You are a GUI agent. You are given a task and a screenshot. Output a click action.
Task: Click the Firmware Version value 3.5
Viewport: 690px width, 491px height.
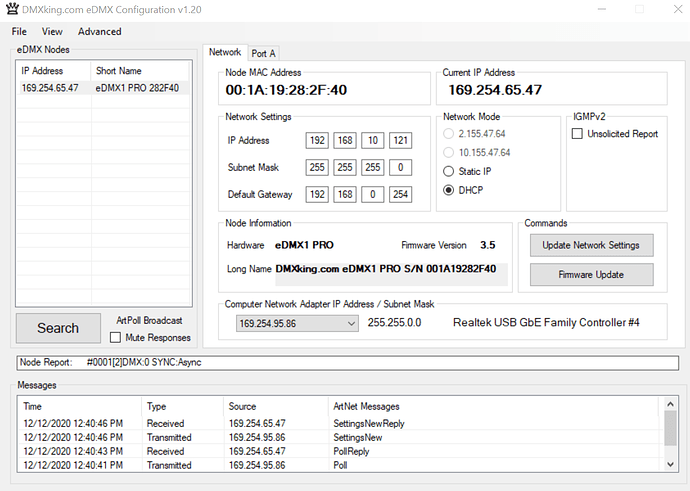tap(488, 245)
